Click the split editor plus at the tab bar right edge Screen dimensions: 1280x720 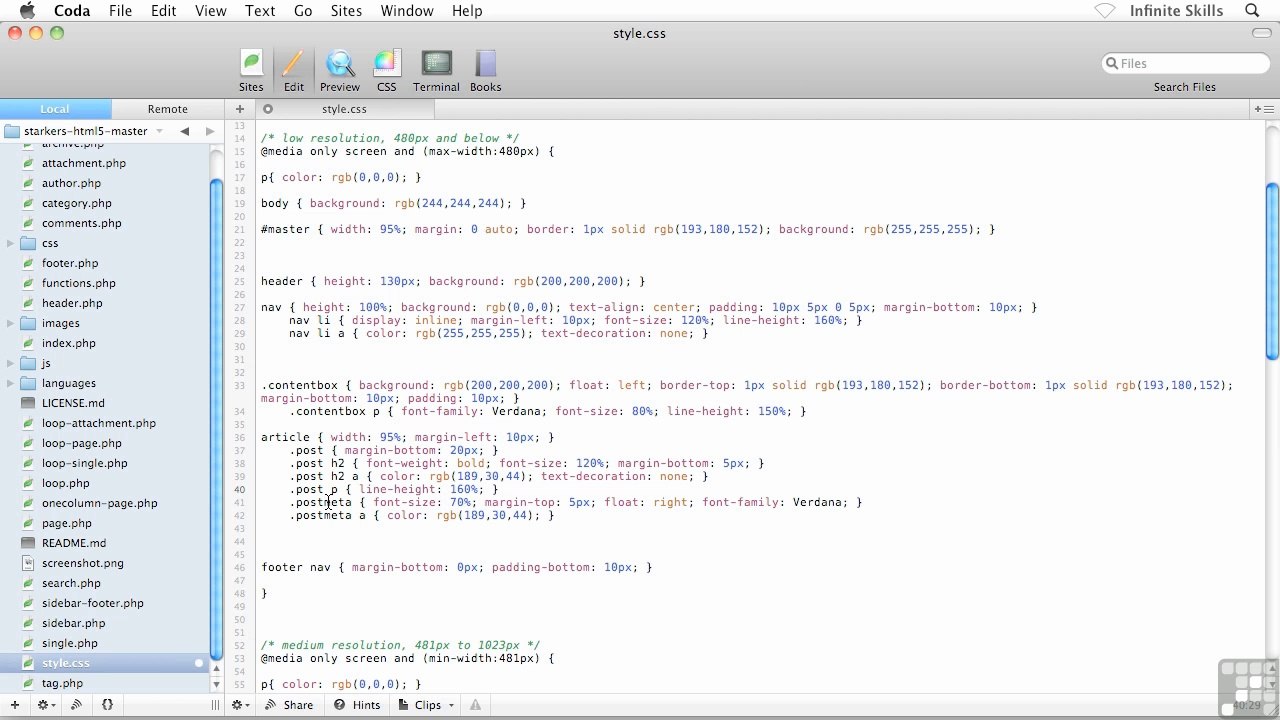1263,109
